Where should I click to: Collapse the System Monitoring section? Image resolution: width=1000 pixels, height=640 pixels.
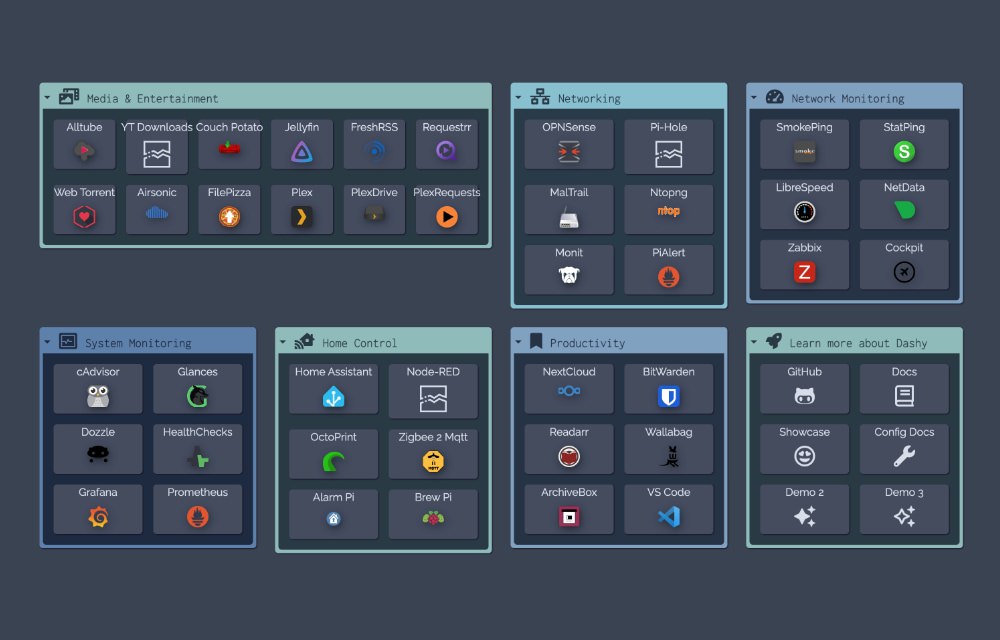47,342
